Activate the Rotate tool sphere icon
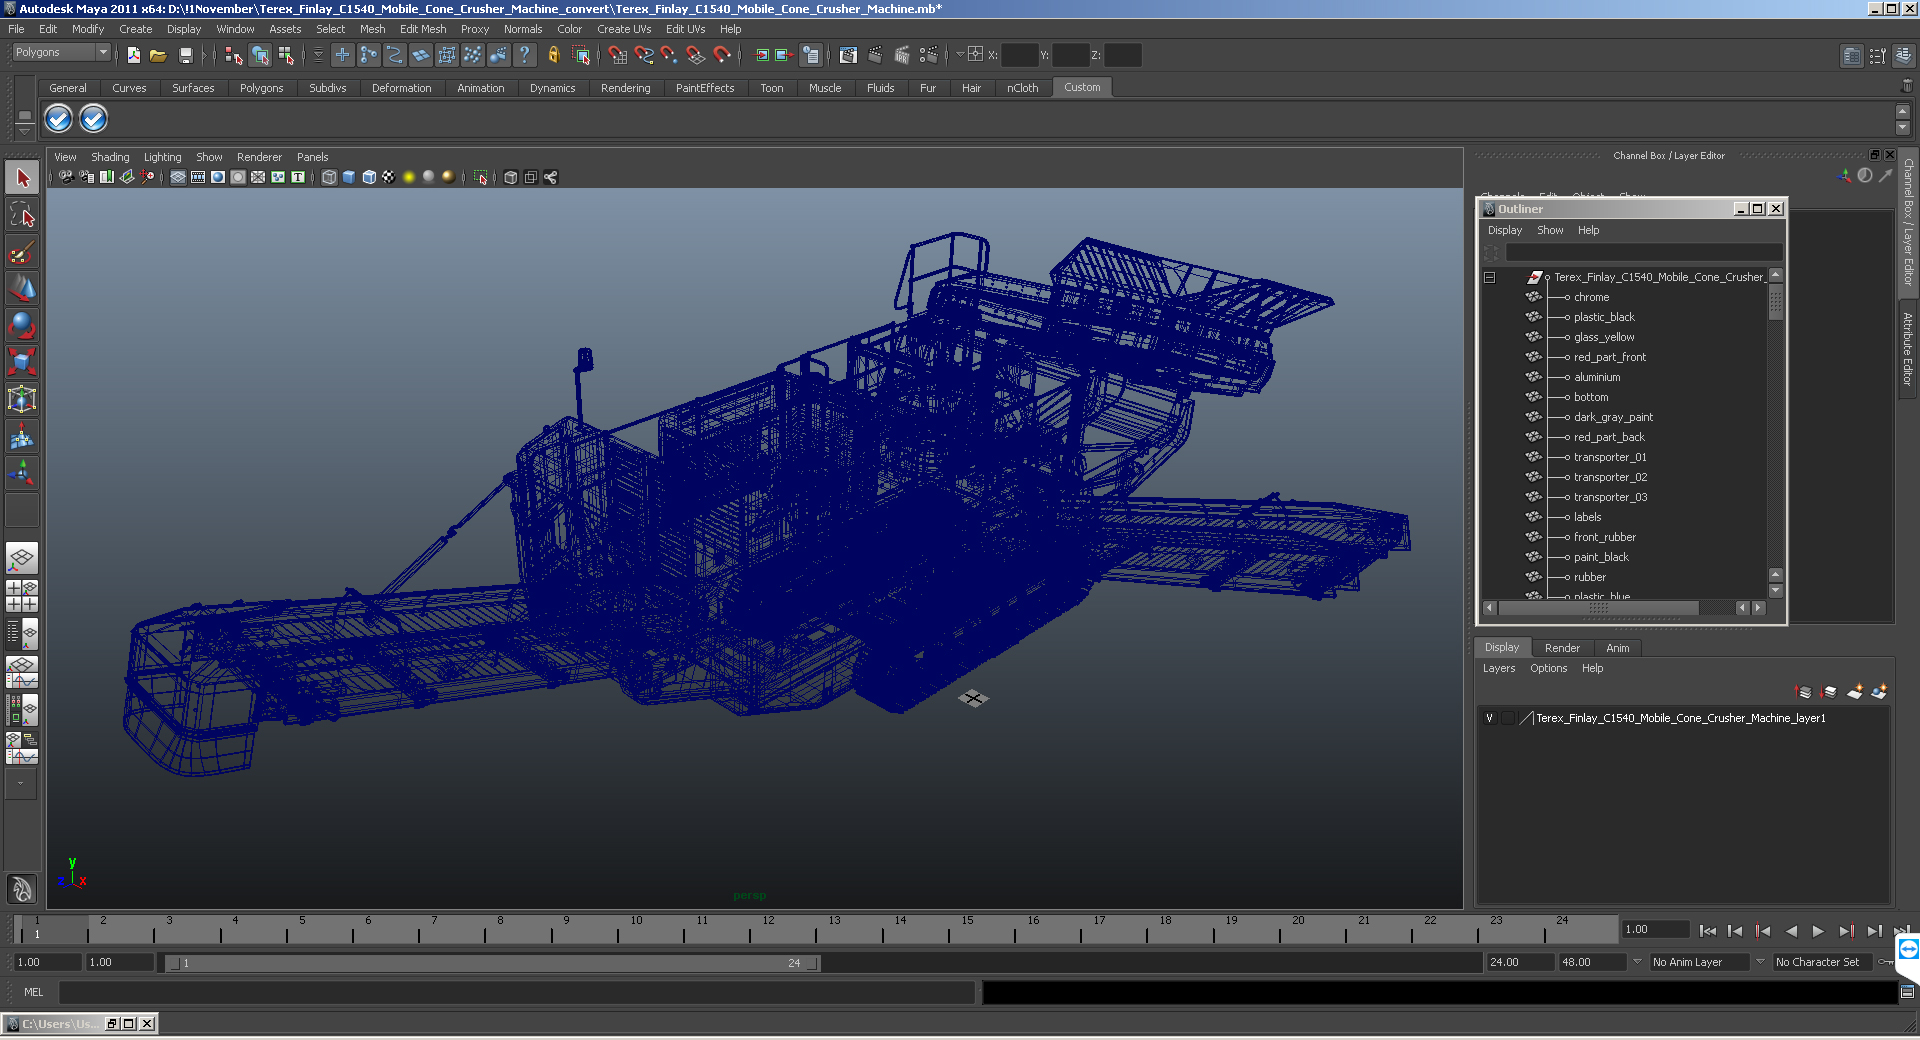Screen dimensions: 1920x1040 coord(22,325)
